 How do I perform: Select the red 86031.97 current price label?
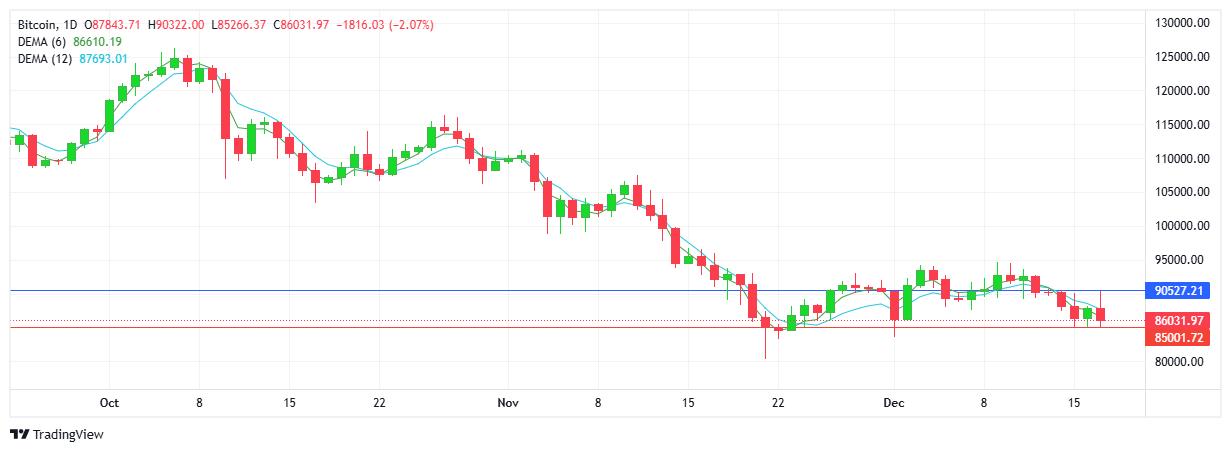coord(1176,321)
